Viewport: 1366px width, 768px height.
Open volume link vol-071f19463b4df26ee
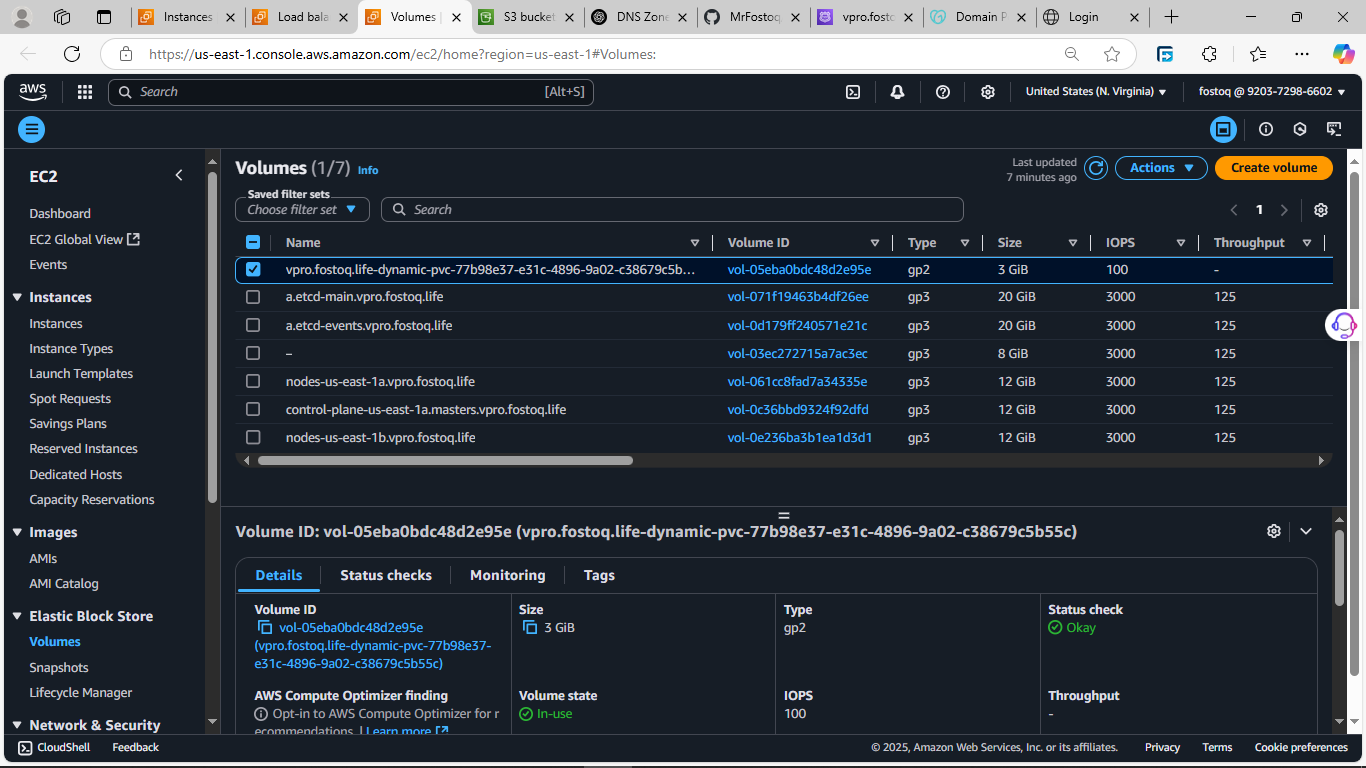click(798, 297)
